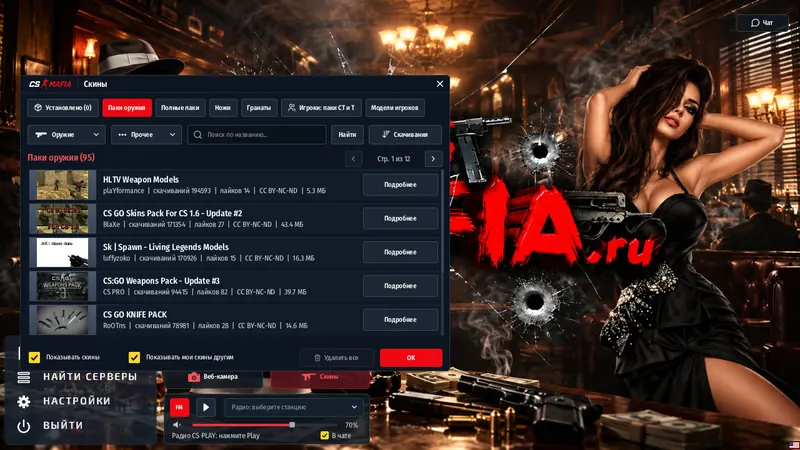The image size is (800, 450).
Task: Open the Модели игроков tab
Action: [x=394, y=108]
